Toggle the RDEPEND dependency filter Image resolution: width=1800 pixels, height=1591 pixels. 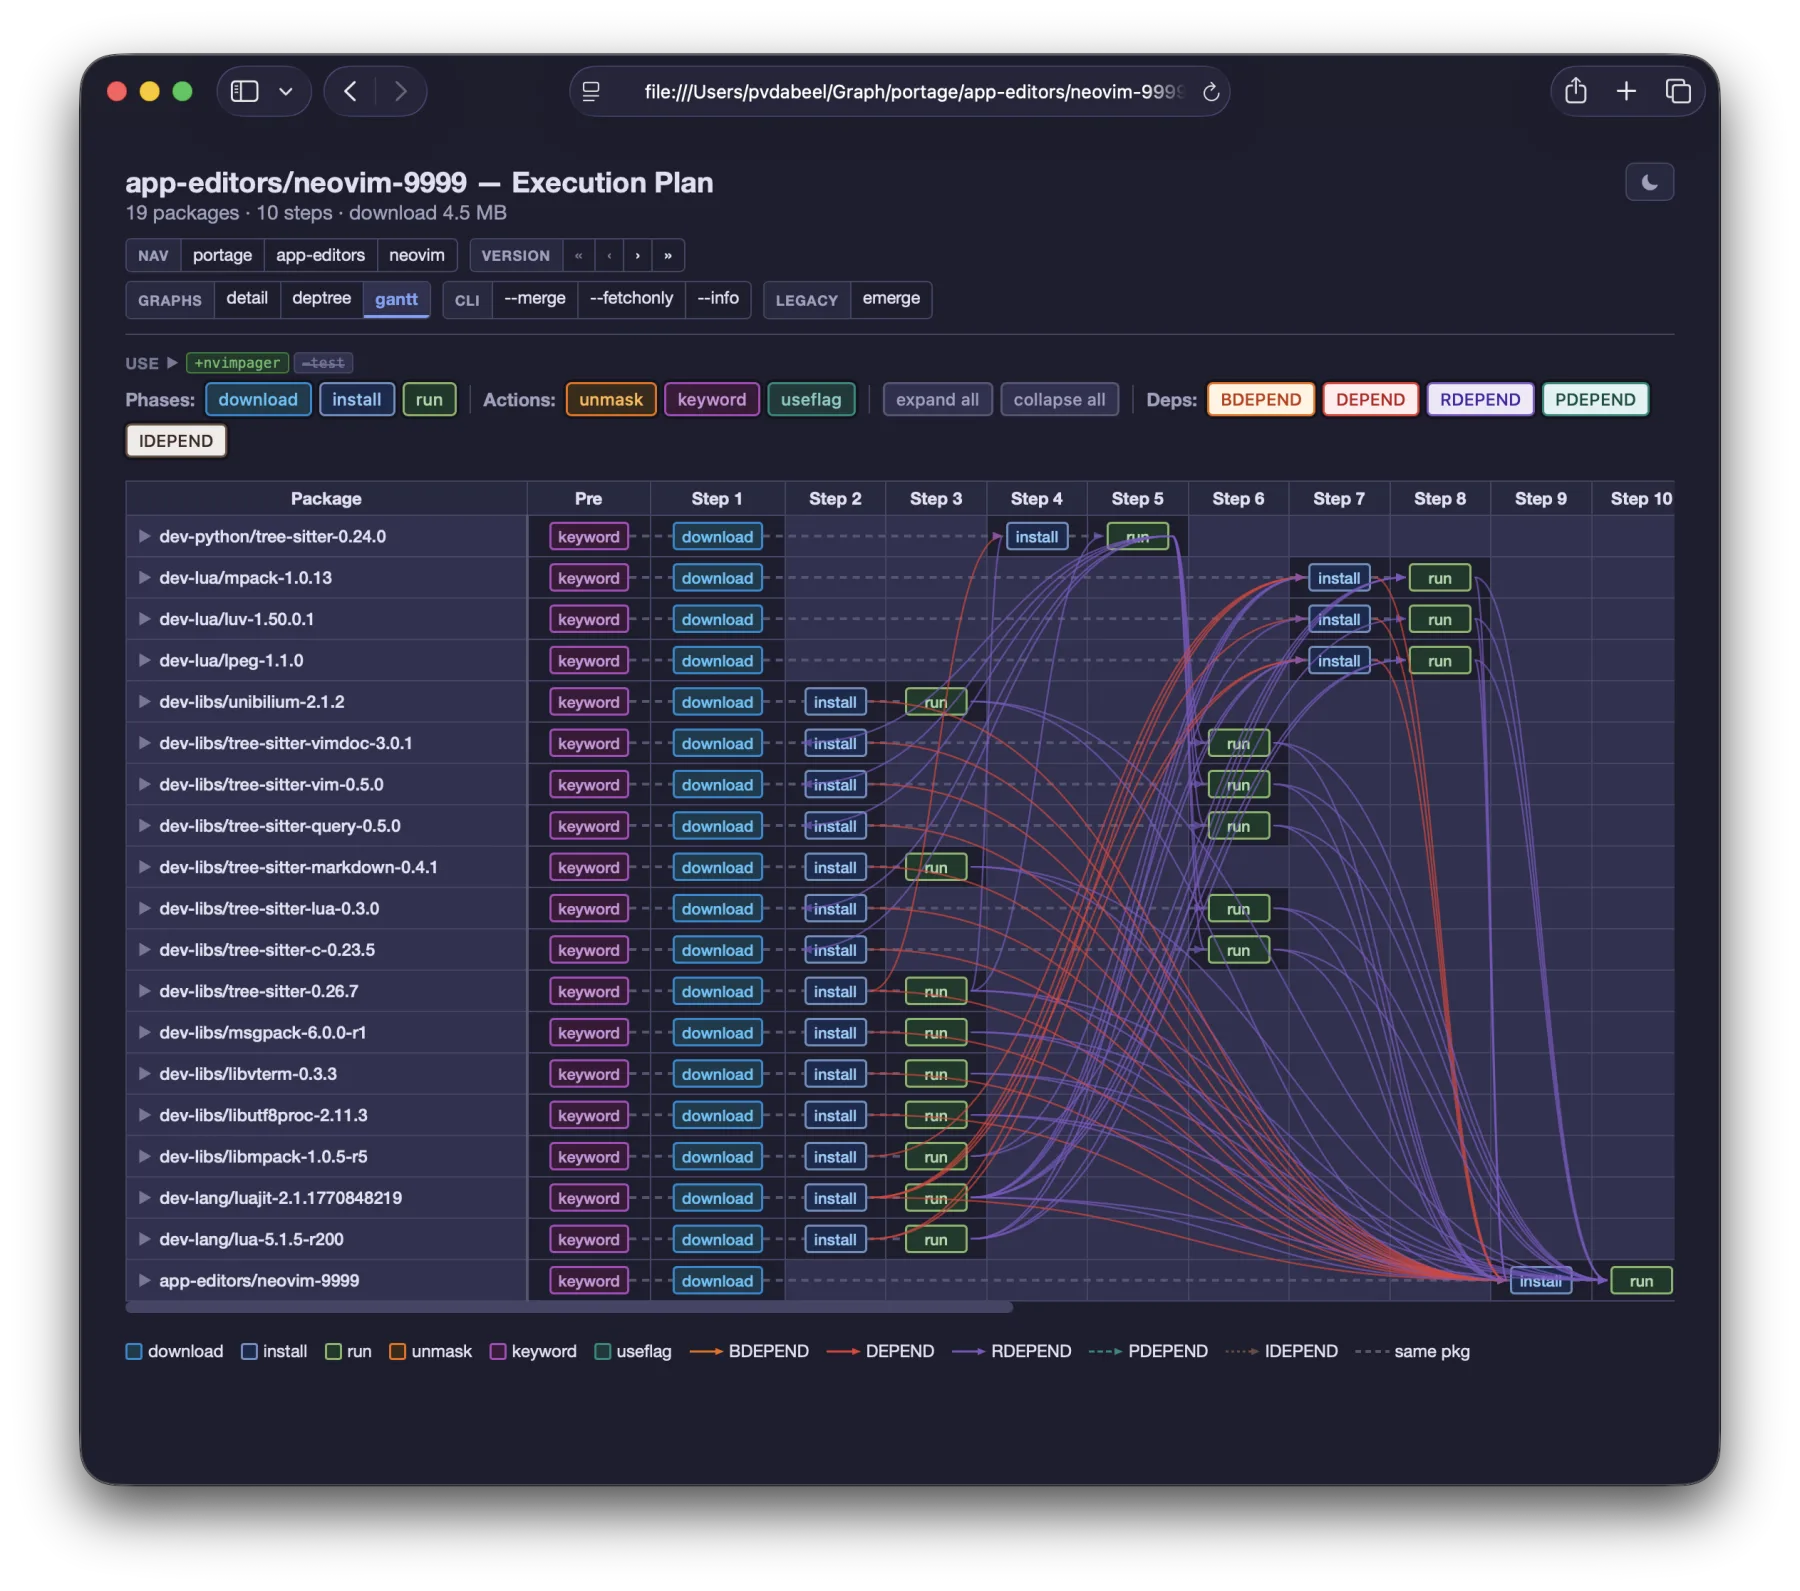1480,400
